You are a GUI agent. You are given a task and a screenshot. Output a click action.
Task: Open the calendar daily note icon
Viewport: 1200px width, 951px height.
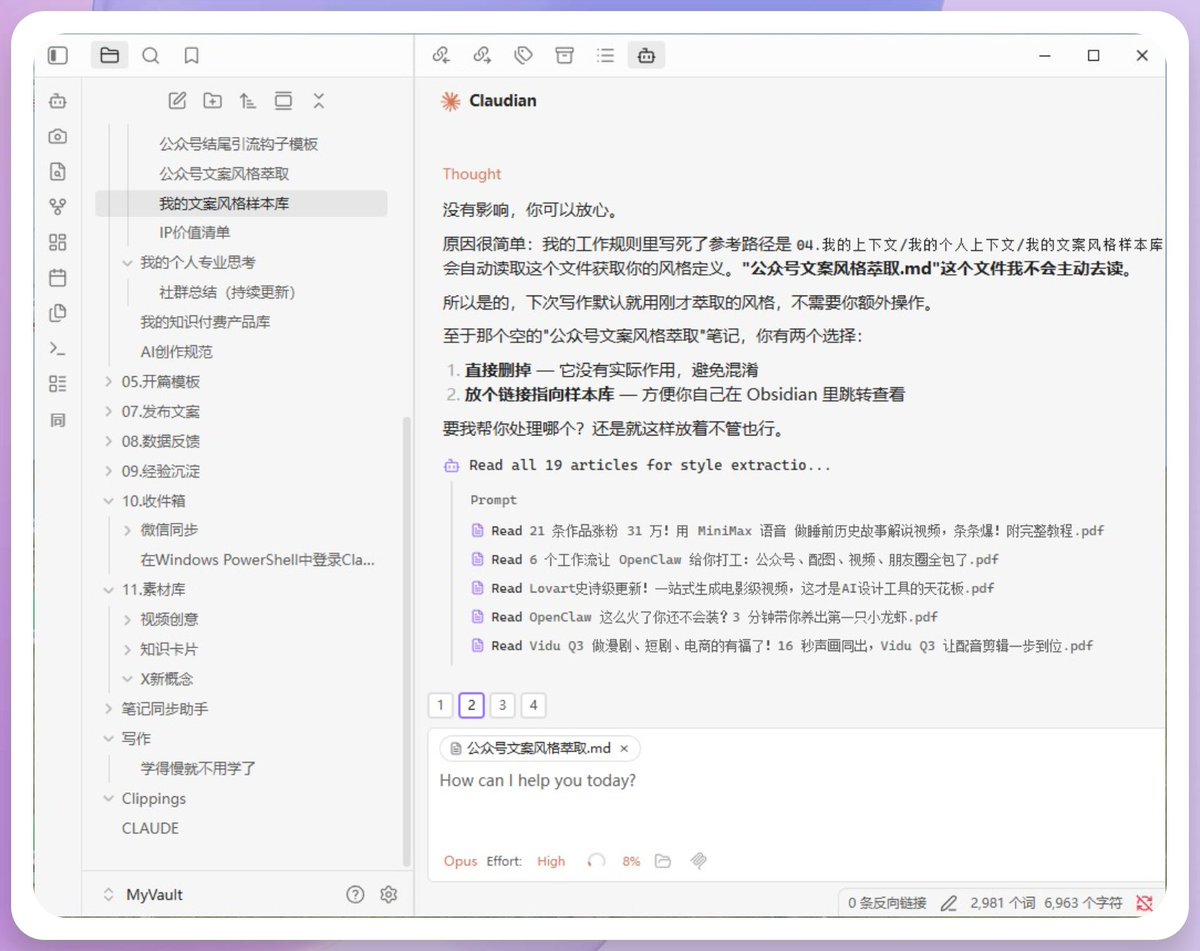click(58, 278)
